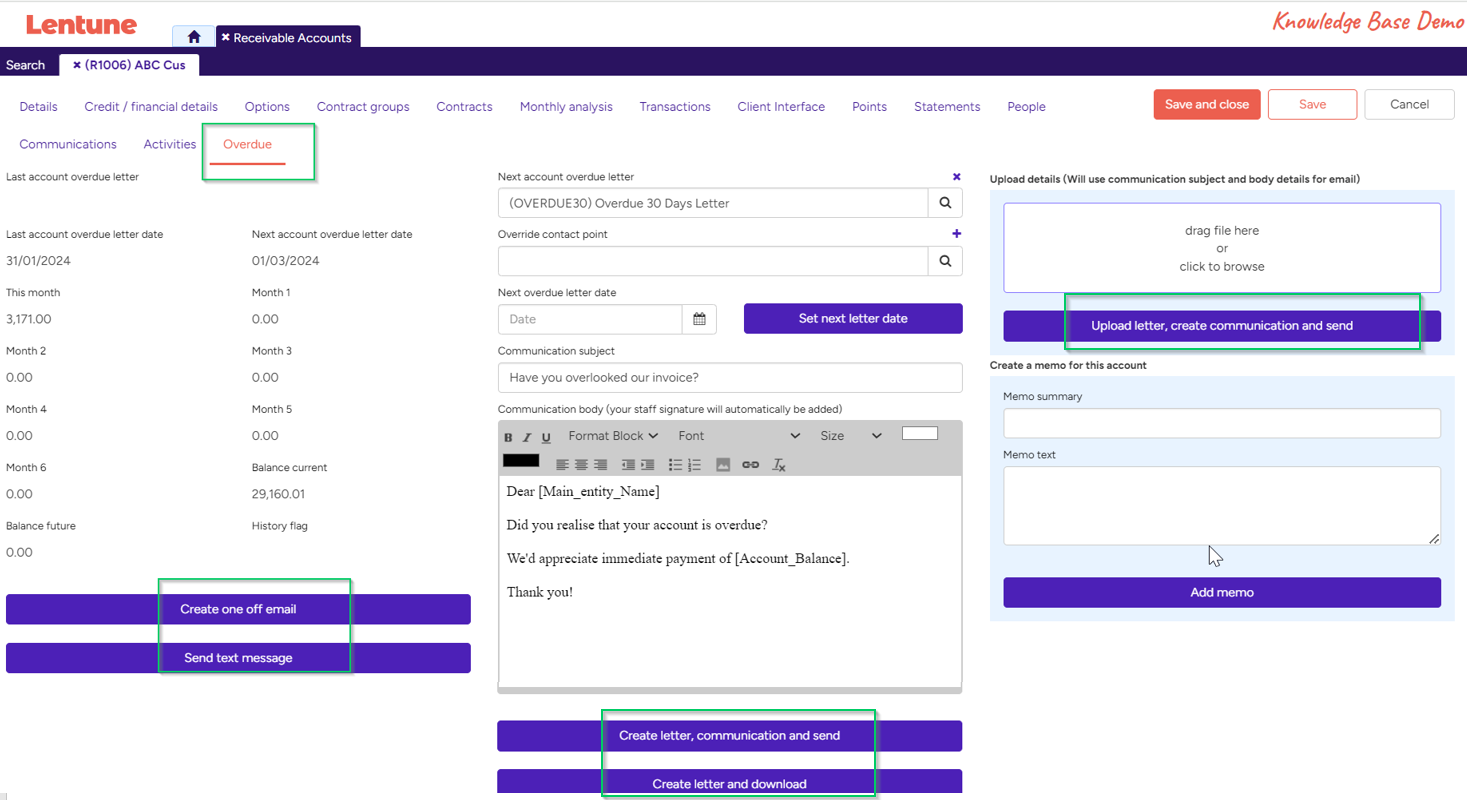Focus the Memo summary field

pyautogui.click(x=1222, y=423)
